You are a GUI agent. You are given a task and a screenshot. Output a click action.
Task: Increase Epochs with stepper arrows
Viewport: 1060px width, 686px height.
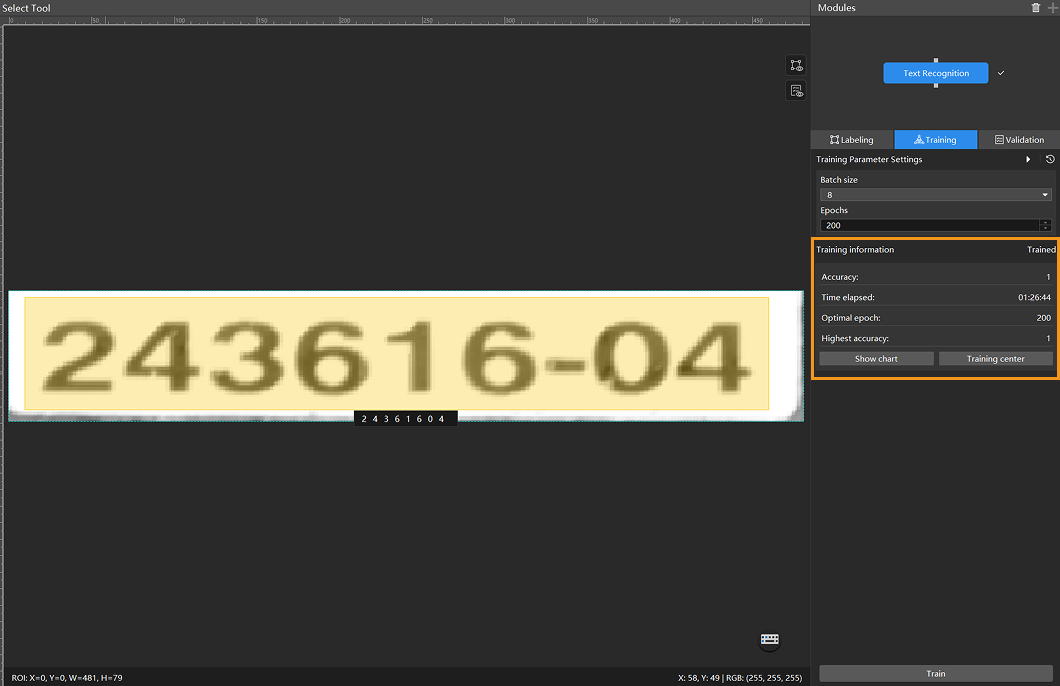(1046, 223)
